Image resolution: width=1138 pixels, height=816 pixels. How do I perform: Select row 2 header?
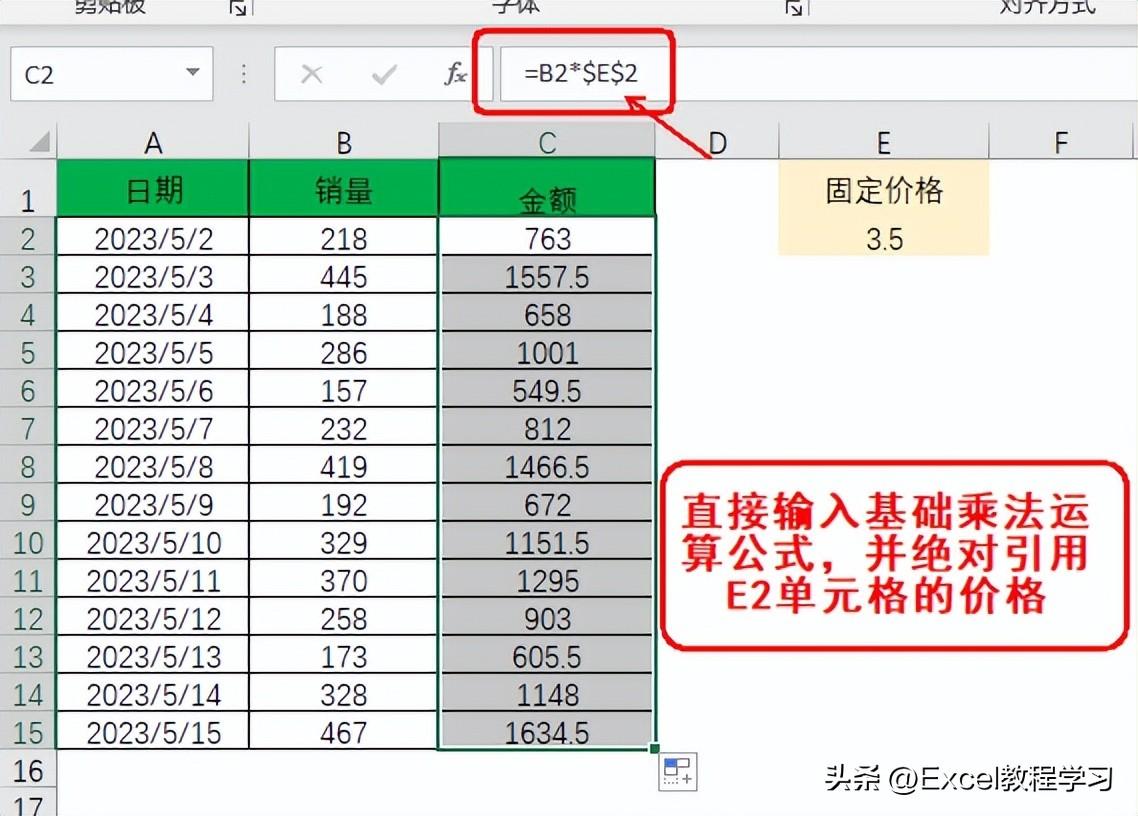[x=28, y=236]
